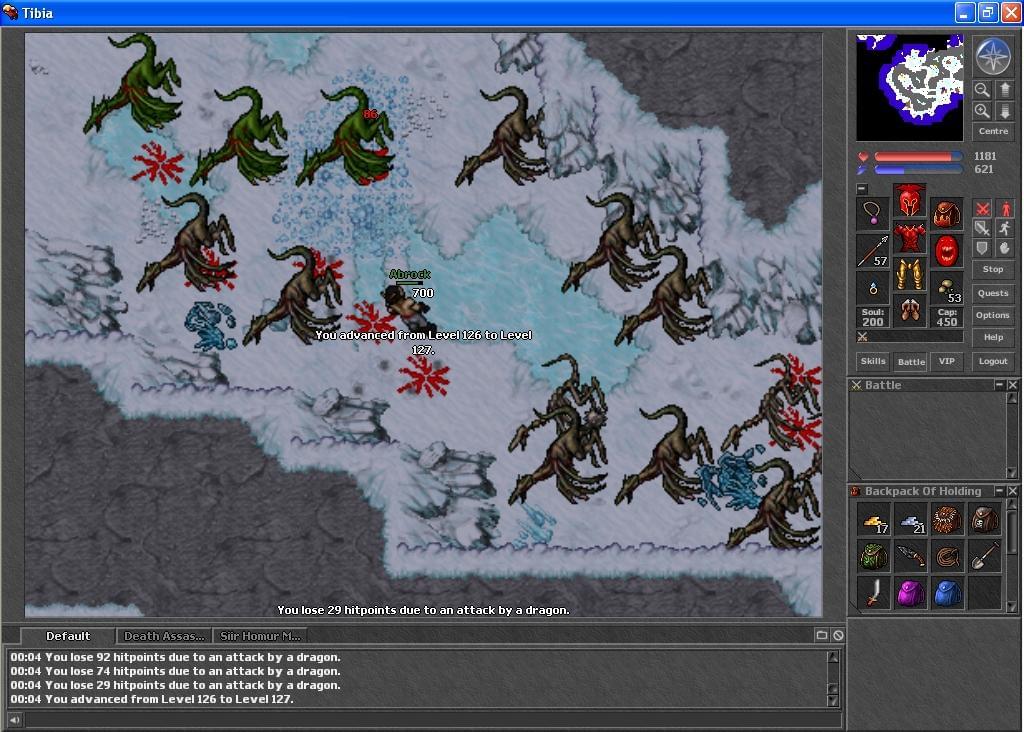Toggle the Battle window button
The width and height of the screenshot is (1024, 732).
click(x=911, y=361)
